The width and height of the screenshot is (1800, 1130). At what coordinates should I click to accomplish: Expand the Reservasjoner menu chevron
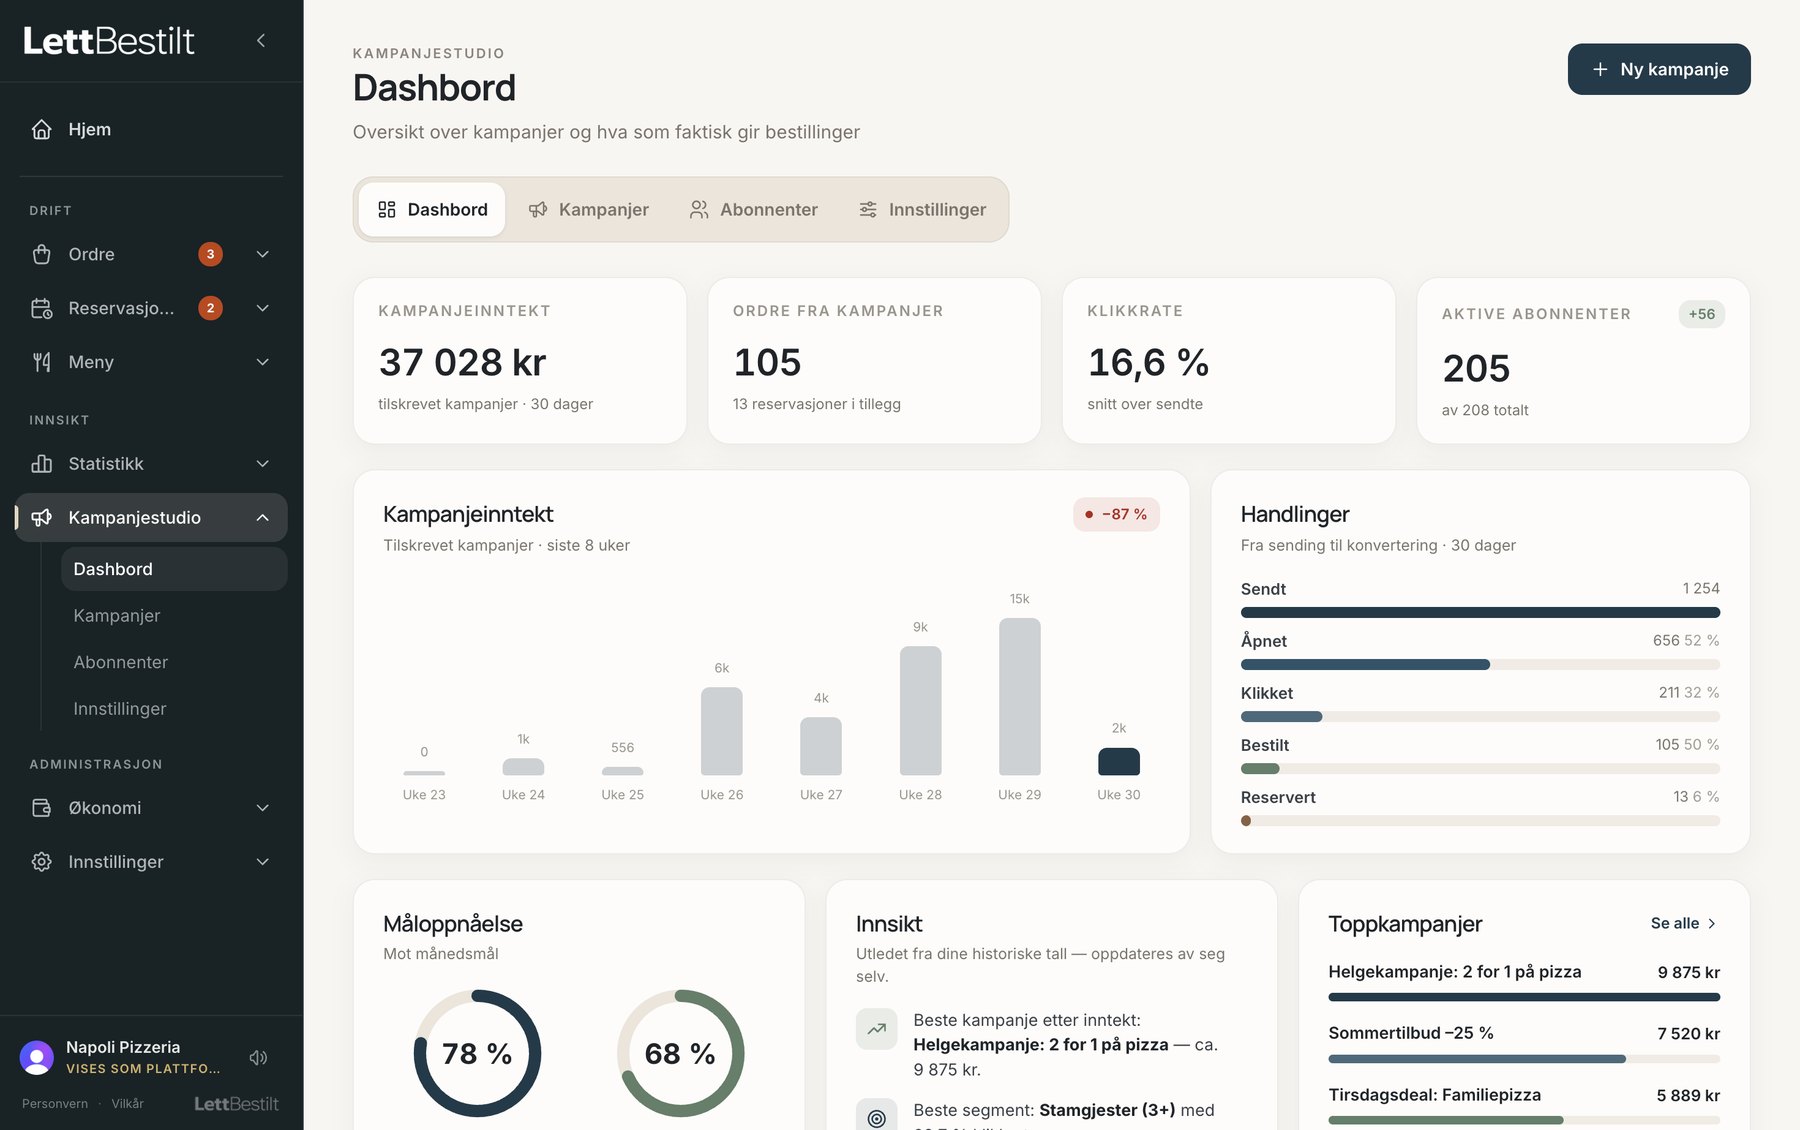(x=263, y=308)
